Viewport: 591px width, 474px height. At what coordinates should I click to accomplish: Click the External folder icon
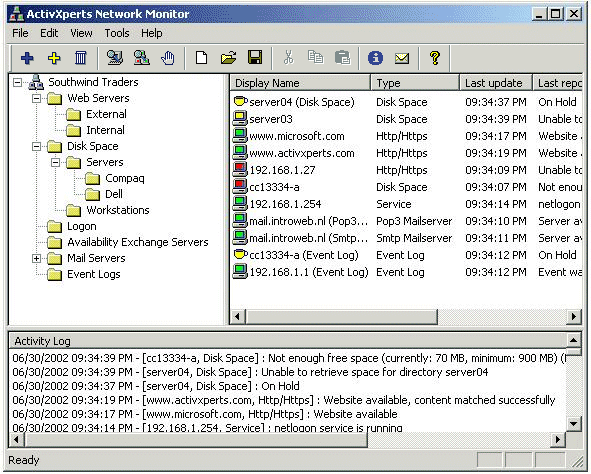[73, 115]
